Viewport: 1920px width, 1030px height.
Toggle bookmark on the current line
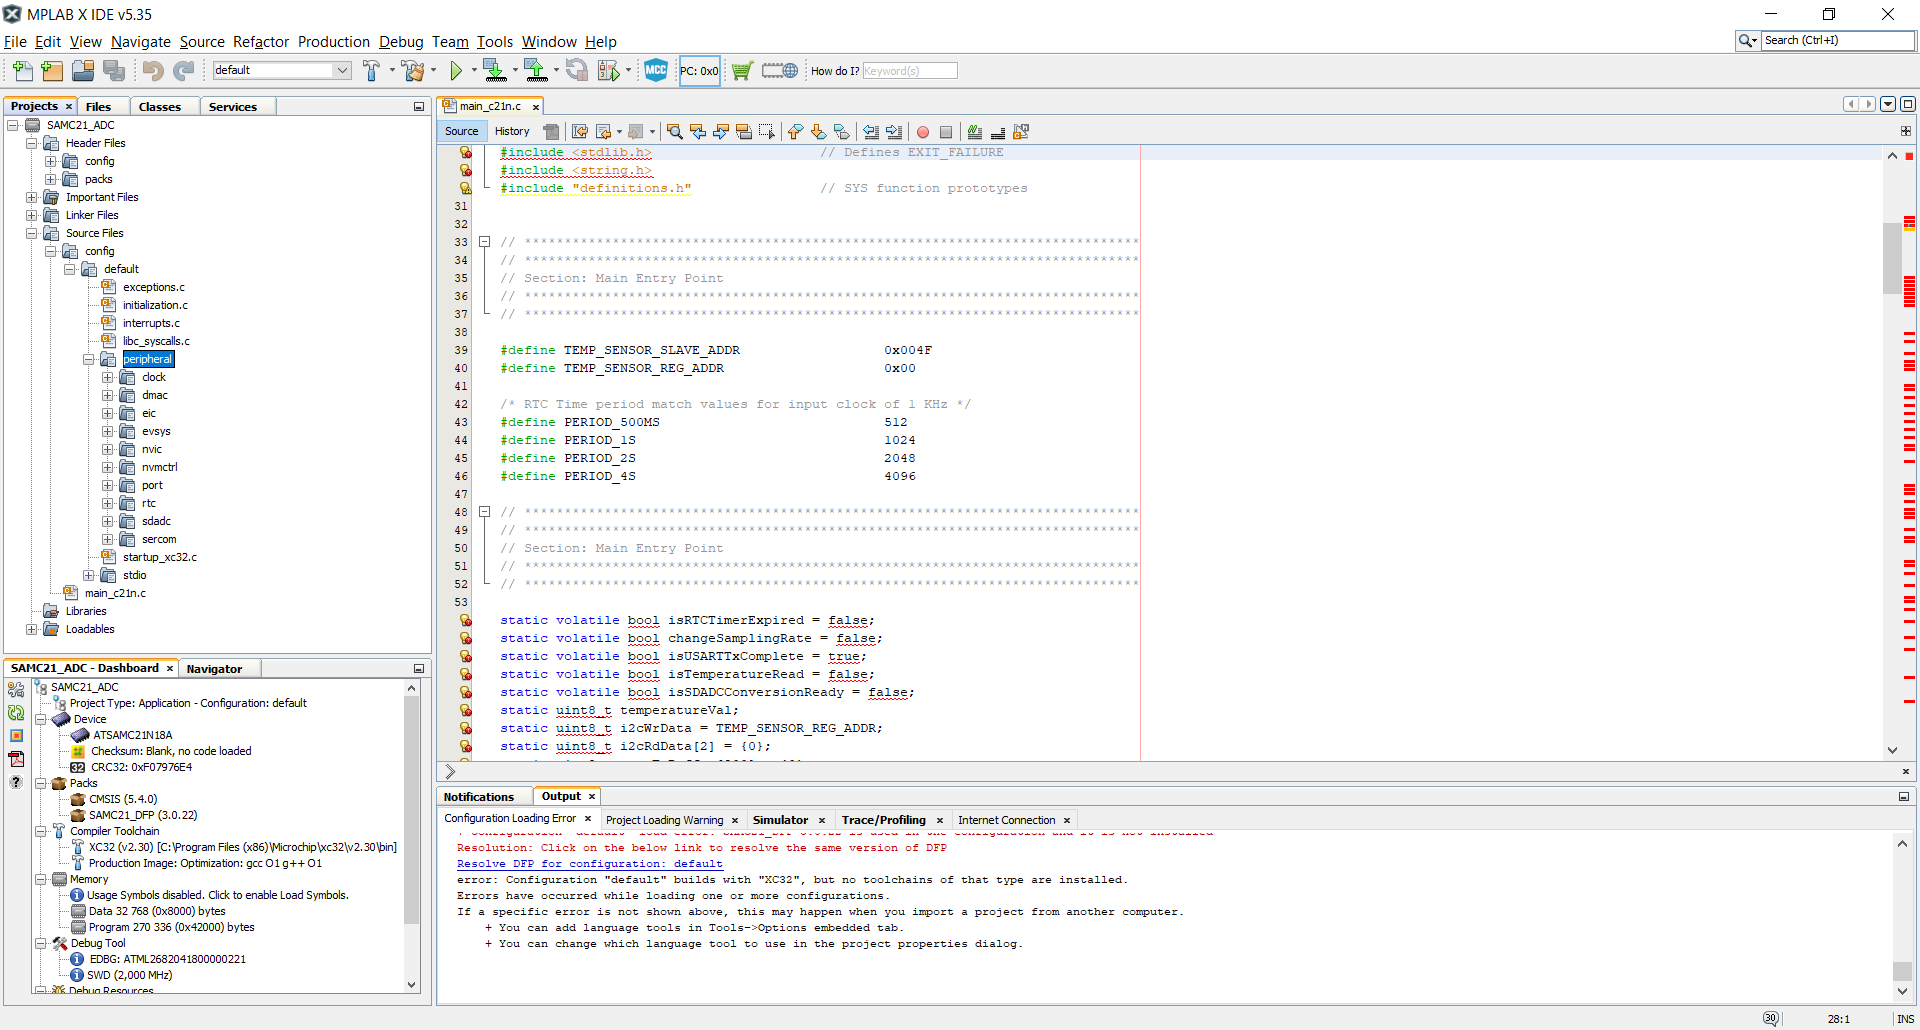coord(842,131)
